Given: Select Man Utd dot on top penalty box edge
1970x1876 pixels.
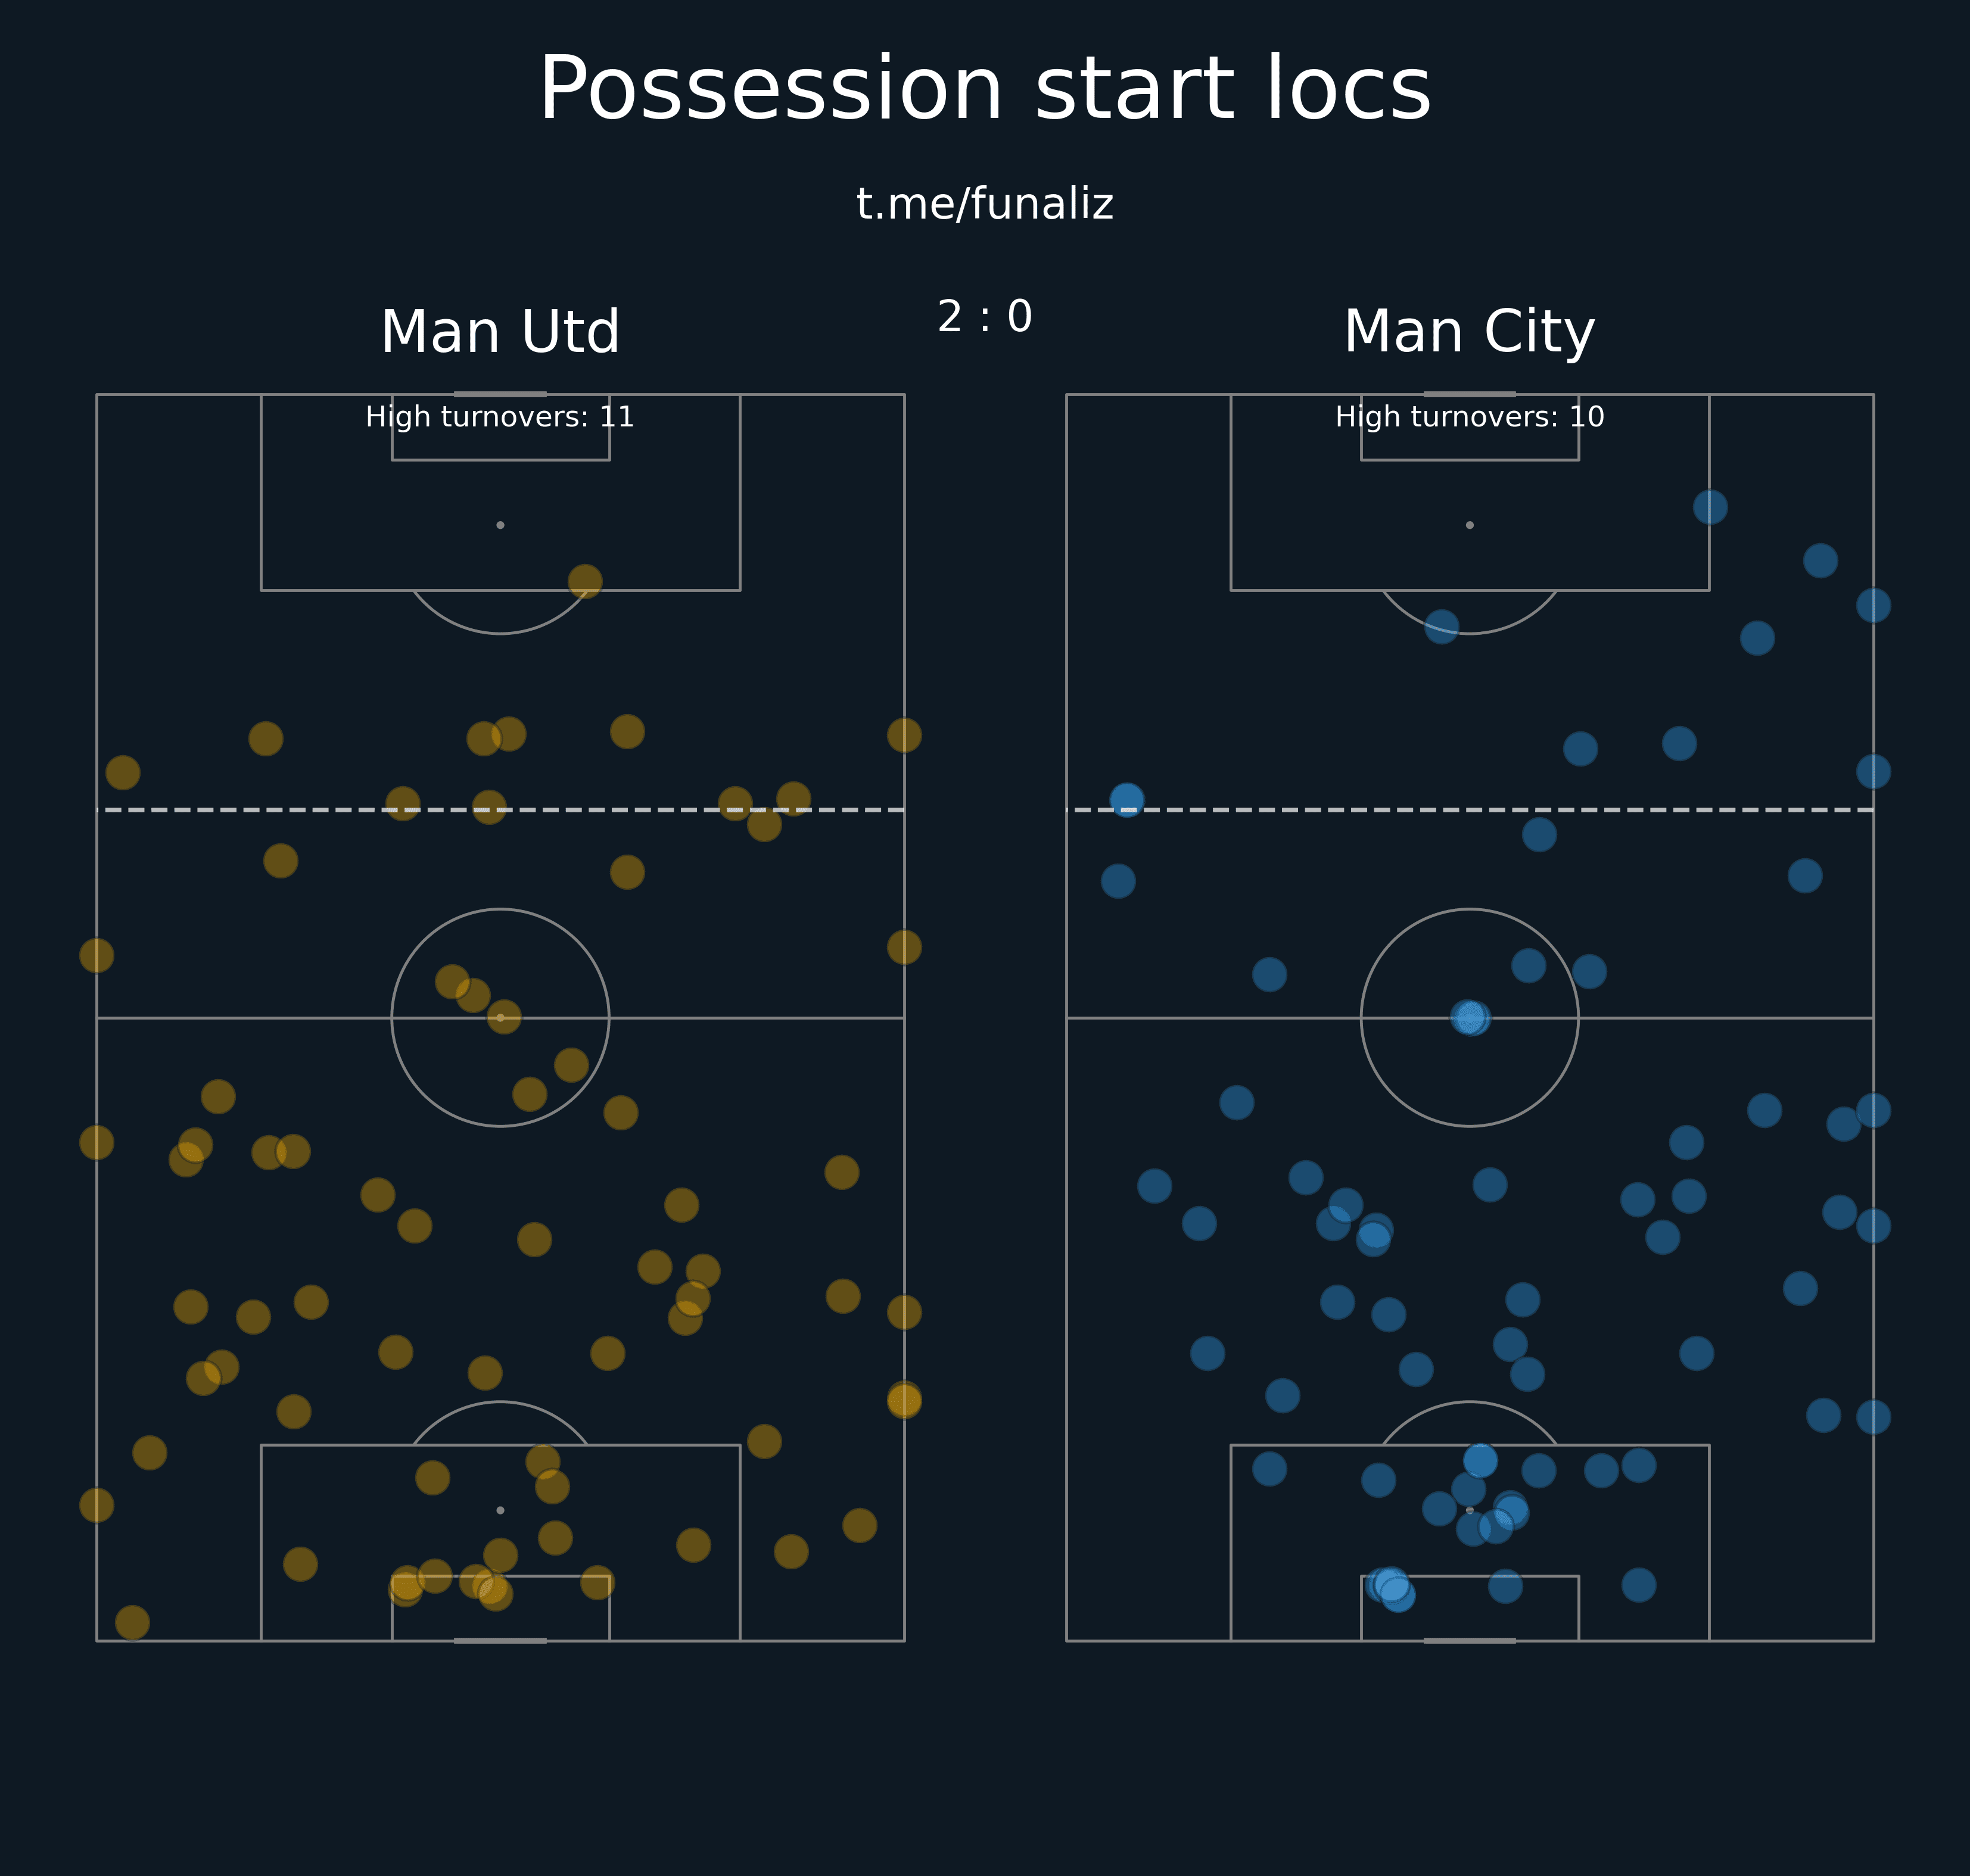Looking at the screenshot, I should tap(585, 581).
